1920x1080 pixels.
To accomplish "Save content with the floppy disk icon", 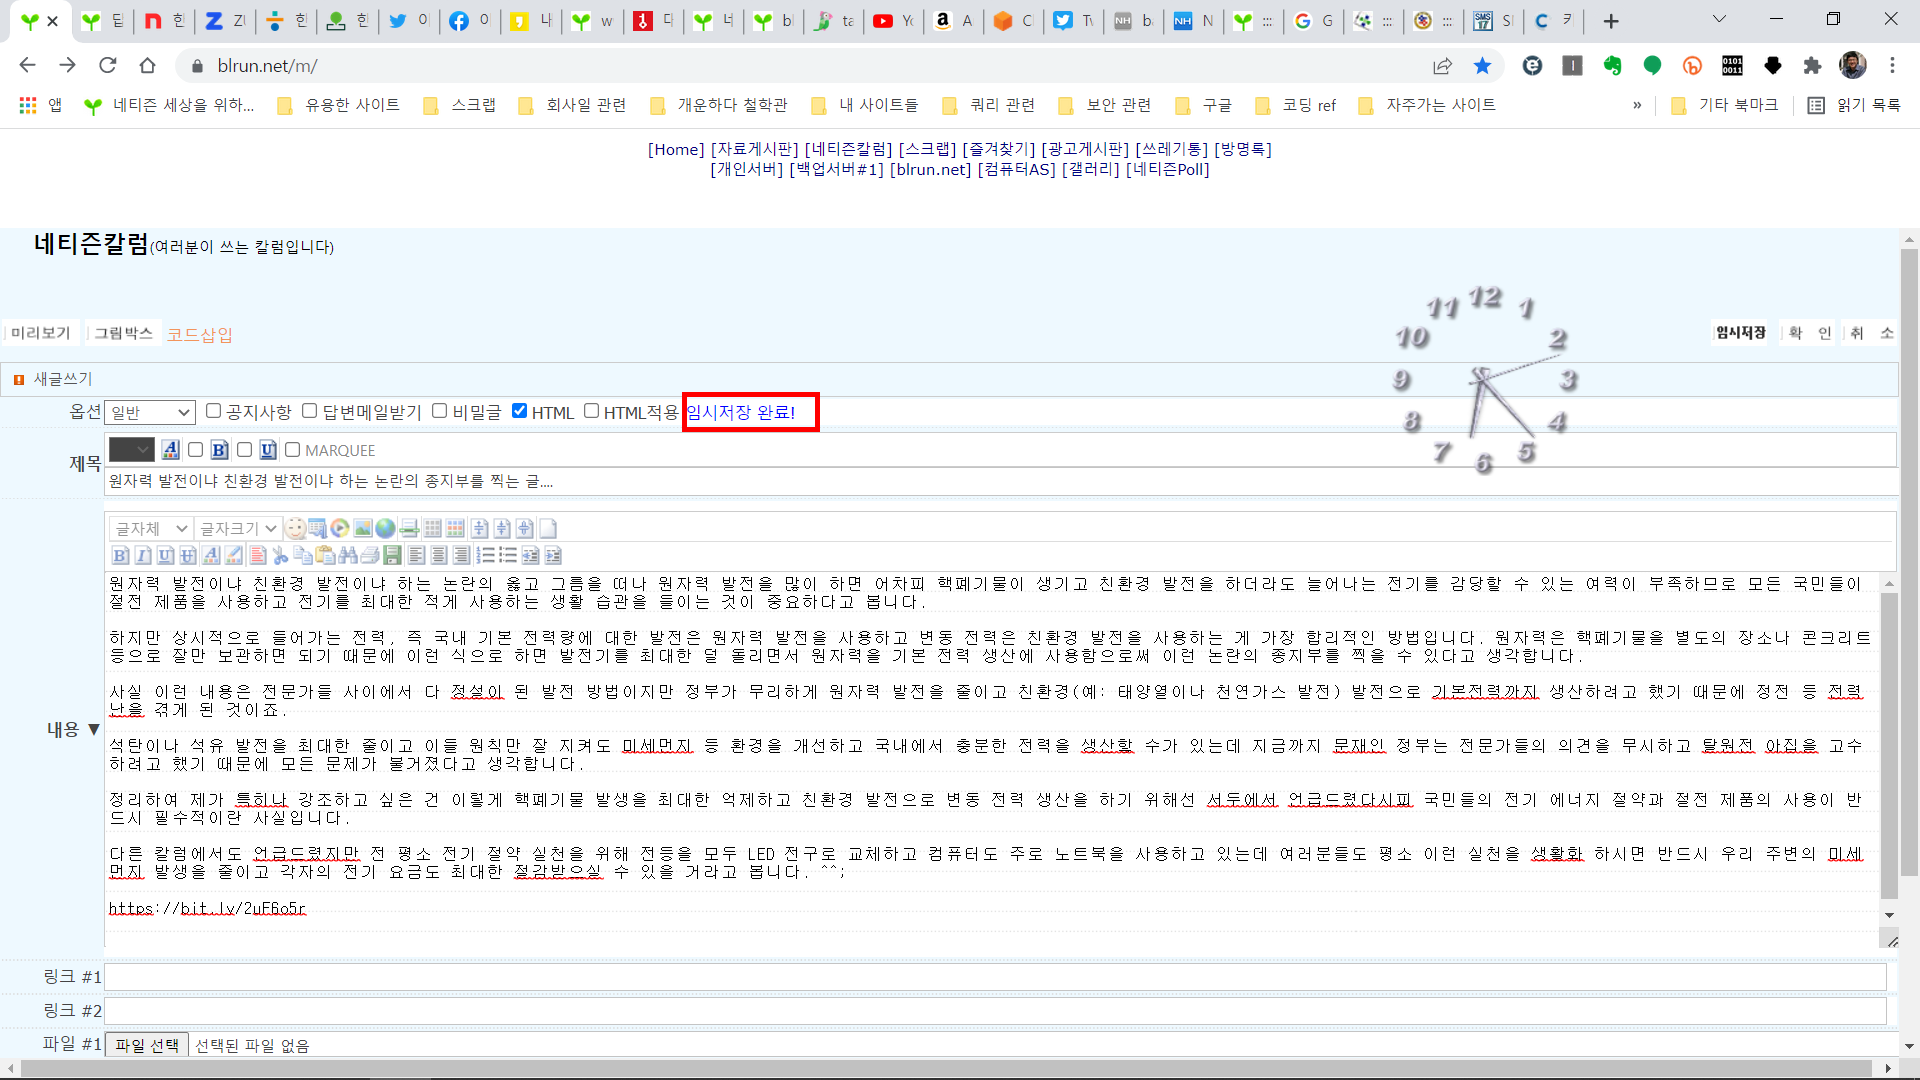I will [392, 555].
